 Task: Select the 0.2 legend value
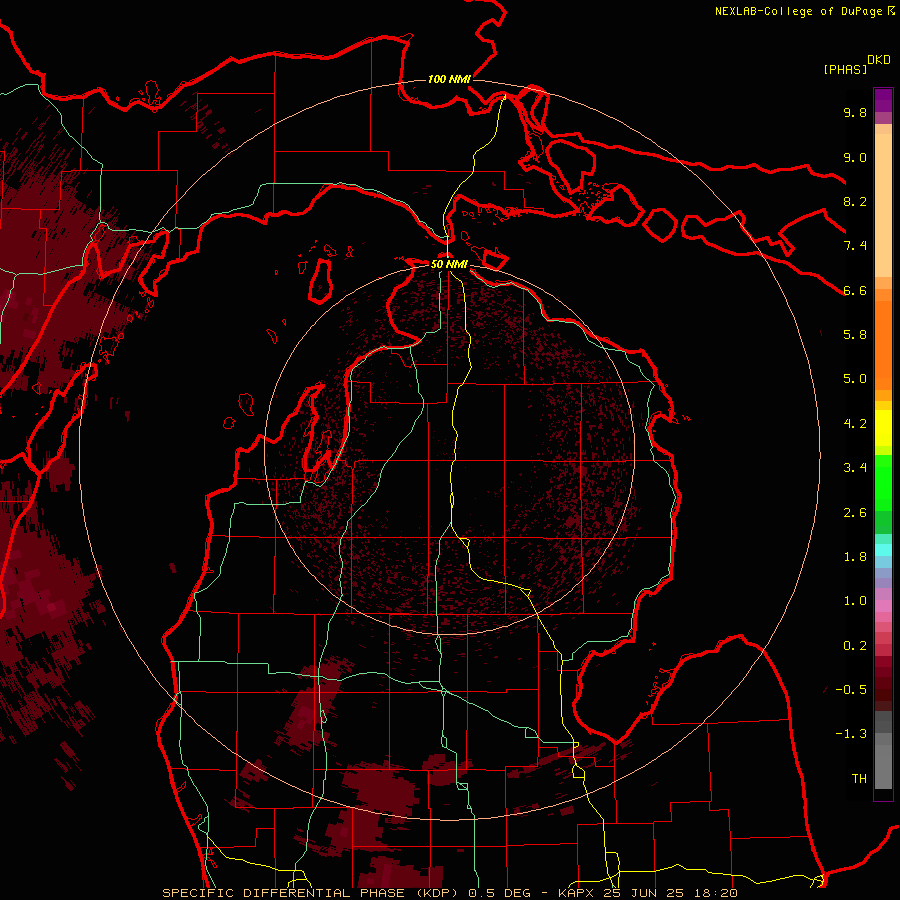pos(855,646)
